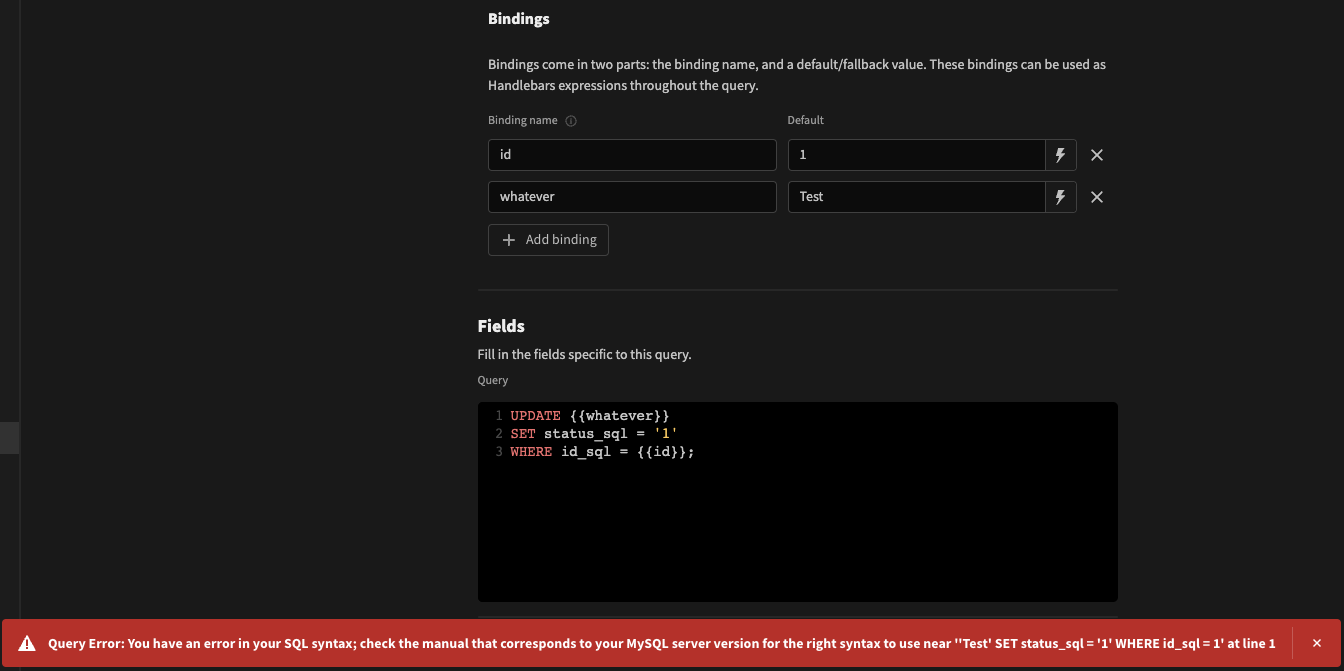The height and width of the screenshot is (671, 1344).
Task: Open the binding picker for the id default
Action: tap(1060, 154)
